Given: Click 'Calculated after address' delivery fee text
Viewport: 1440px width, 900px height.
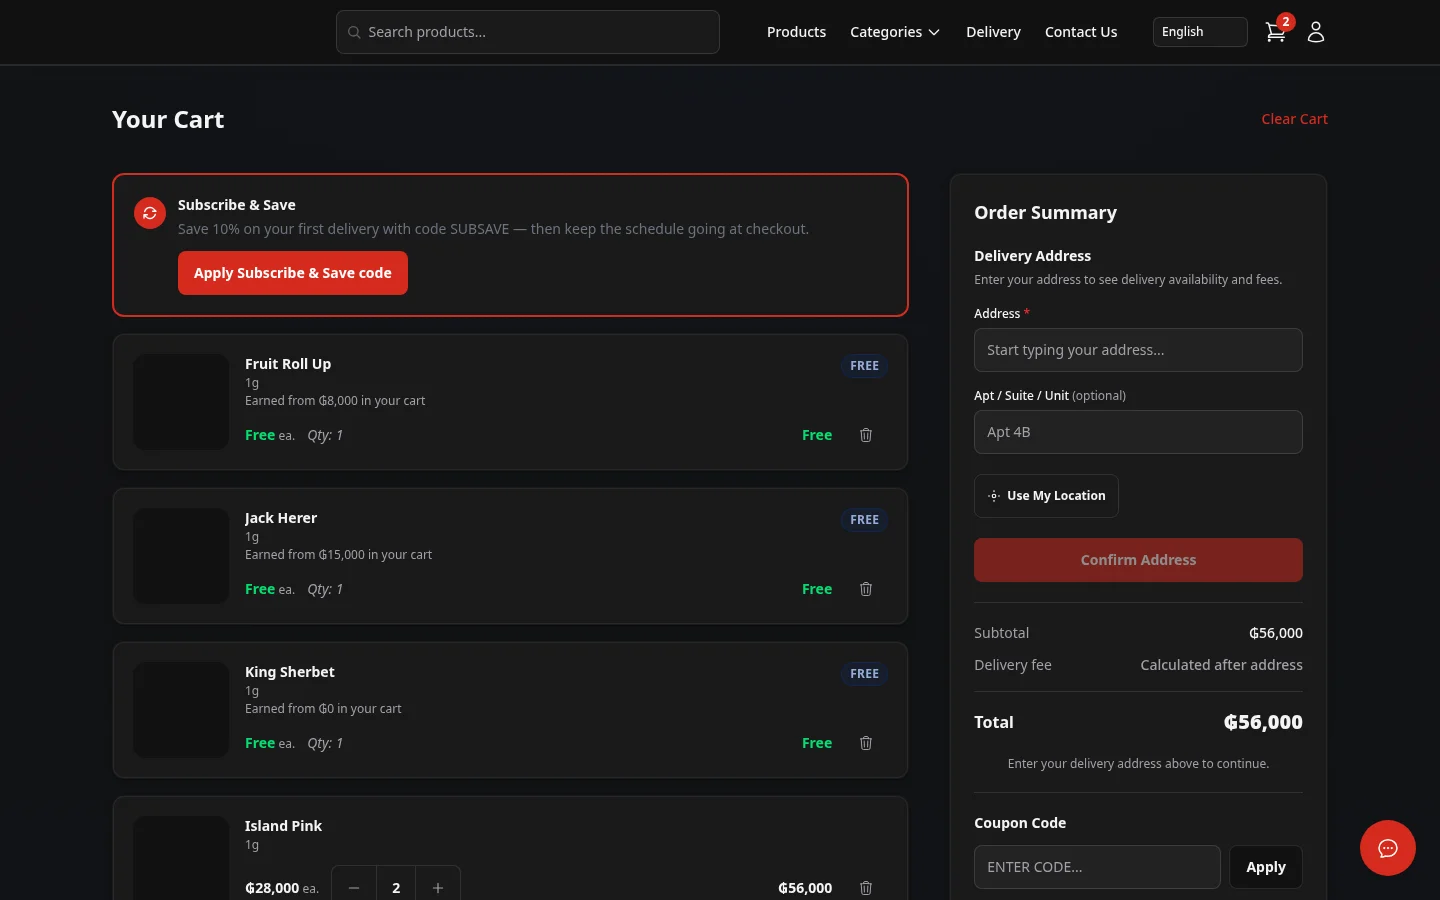Looking at the screenshot, I should tap(1221, 665).
